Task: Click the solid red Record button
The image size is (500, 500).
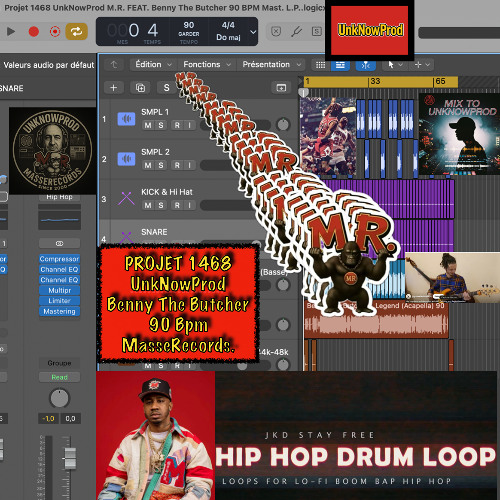Action: click(33, 32)
